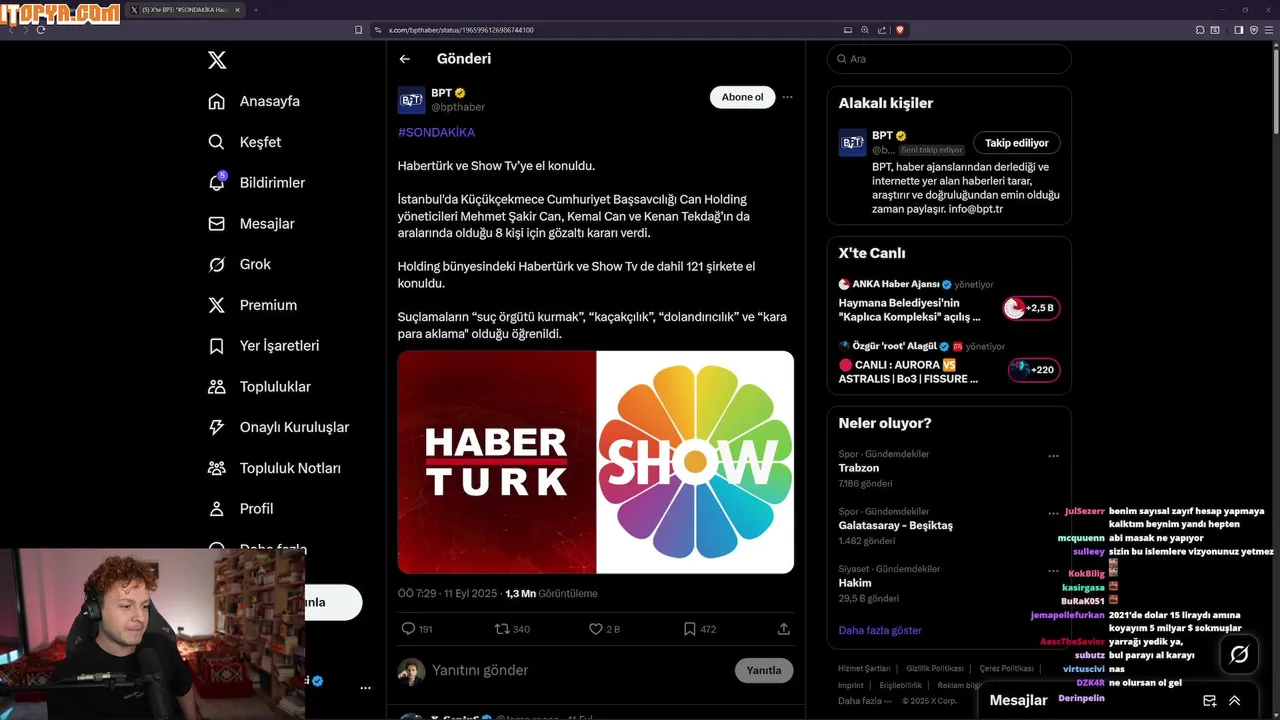The image size is (1280, 720).
Task: Click the bookmark icon in the address bar
Action: point(359,30)
